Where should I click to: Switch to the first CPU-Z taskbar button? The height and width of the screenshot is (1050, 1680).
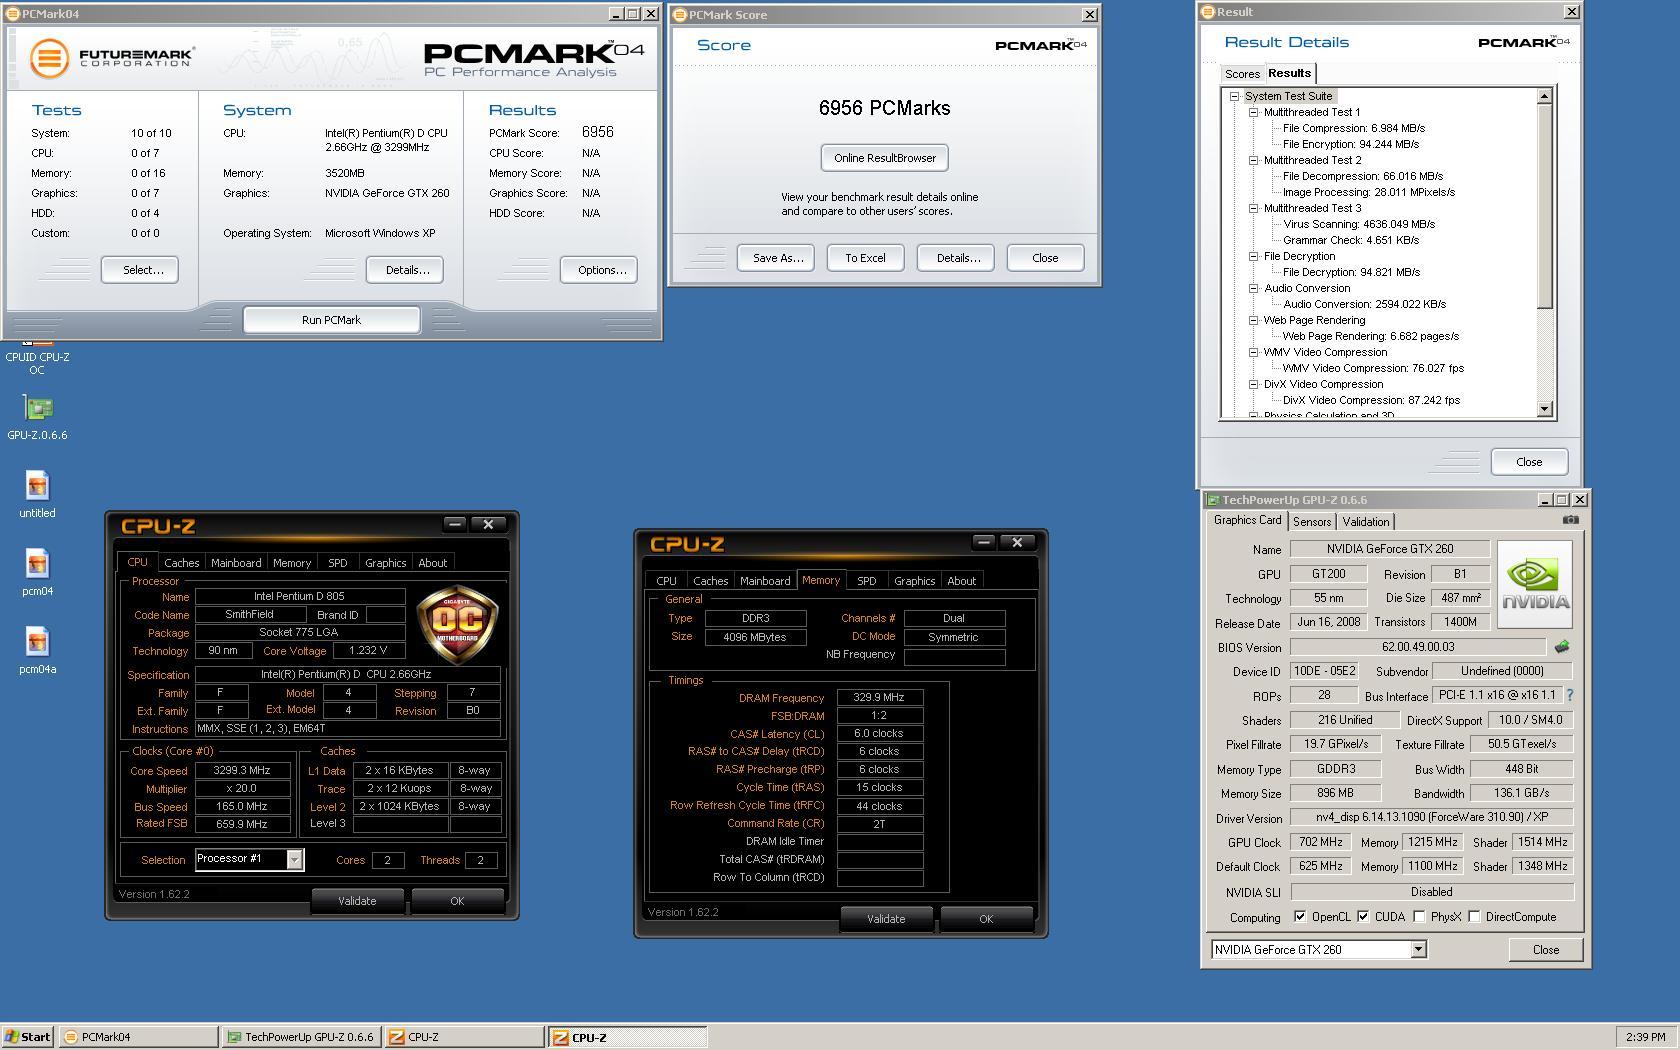point(464,1037)
